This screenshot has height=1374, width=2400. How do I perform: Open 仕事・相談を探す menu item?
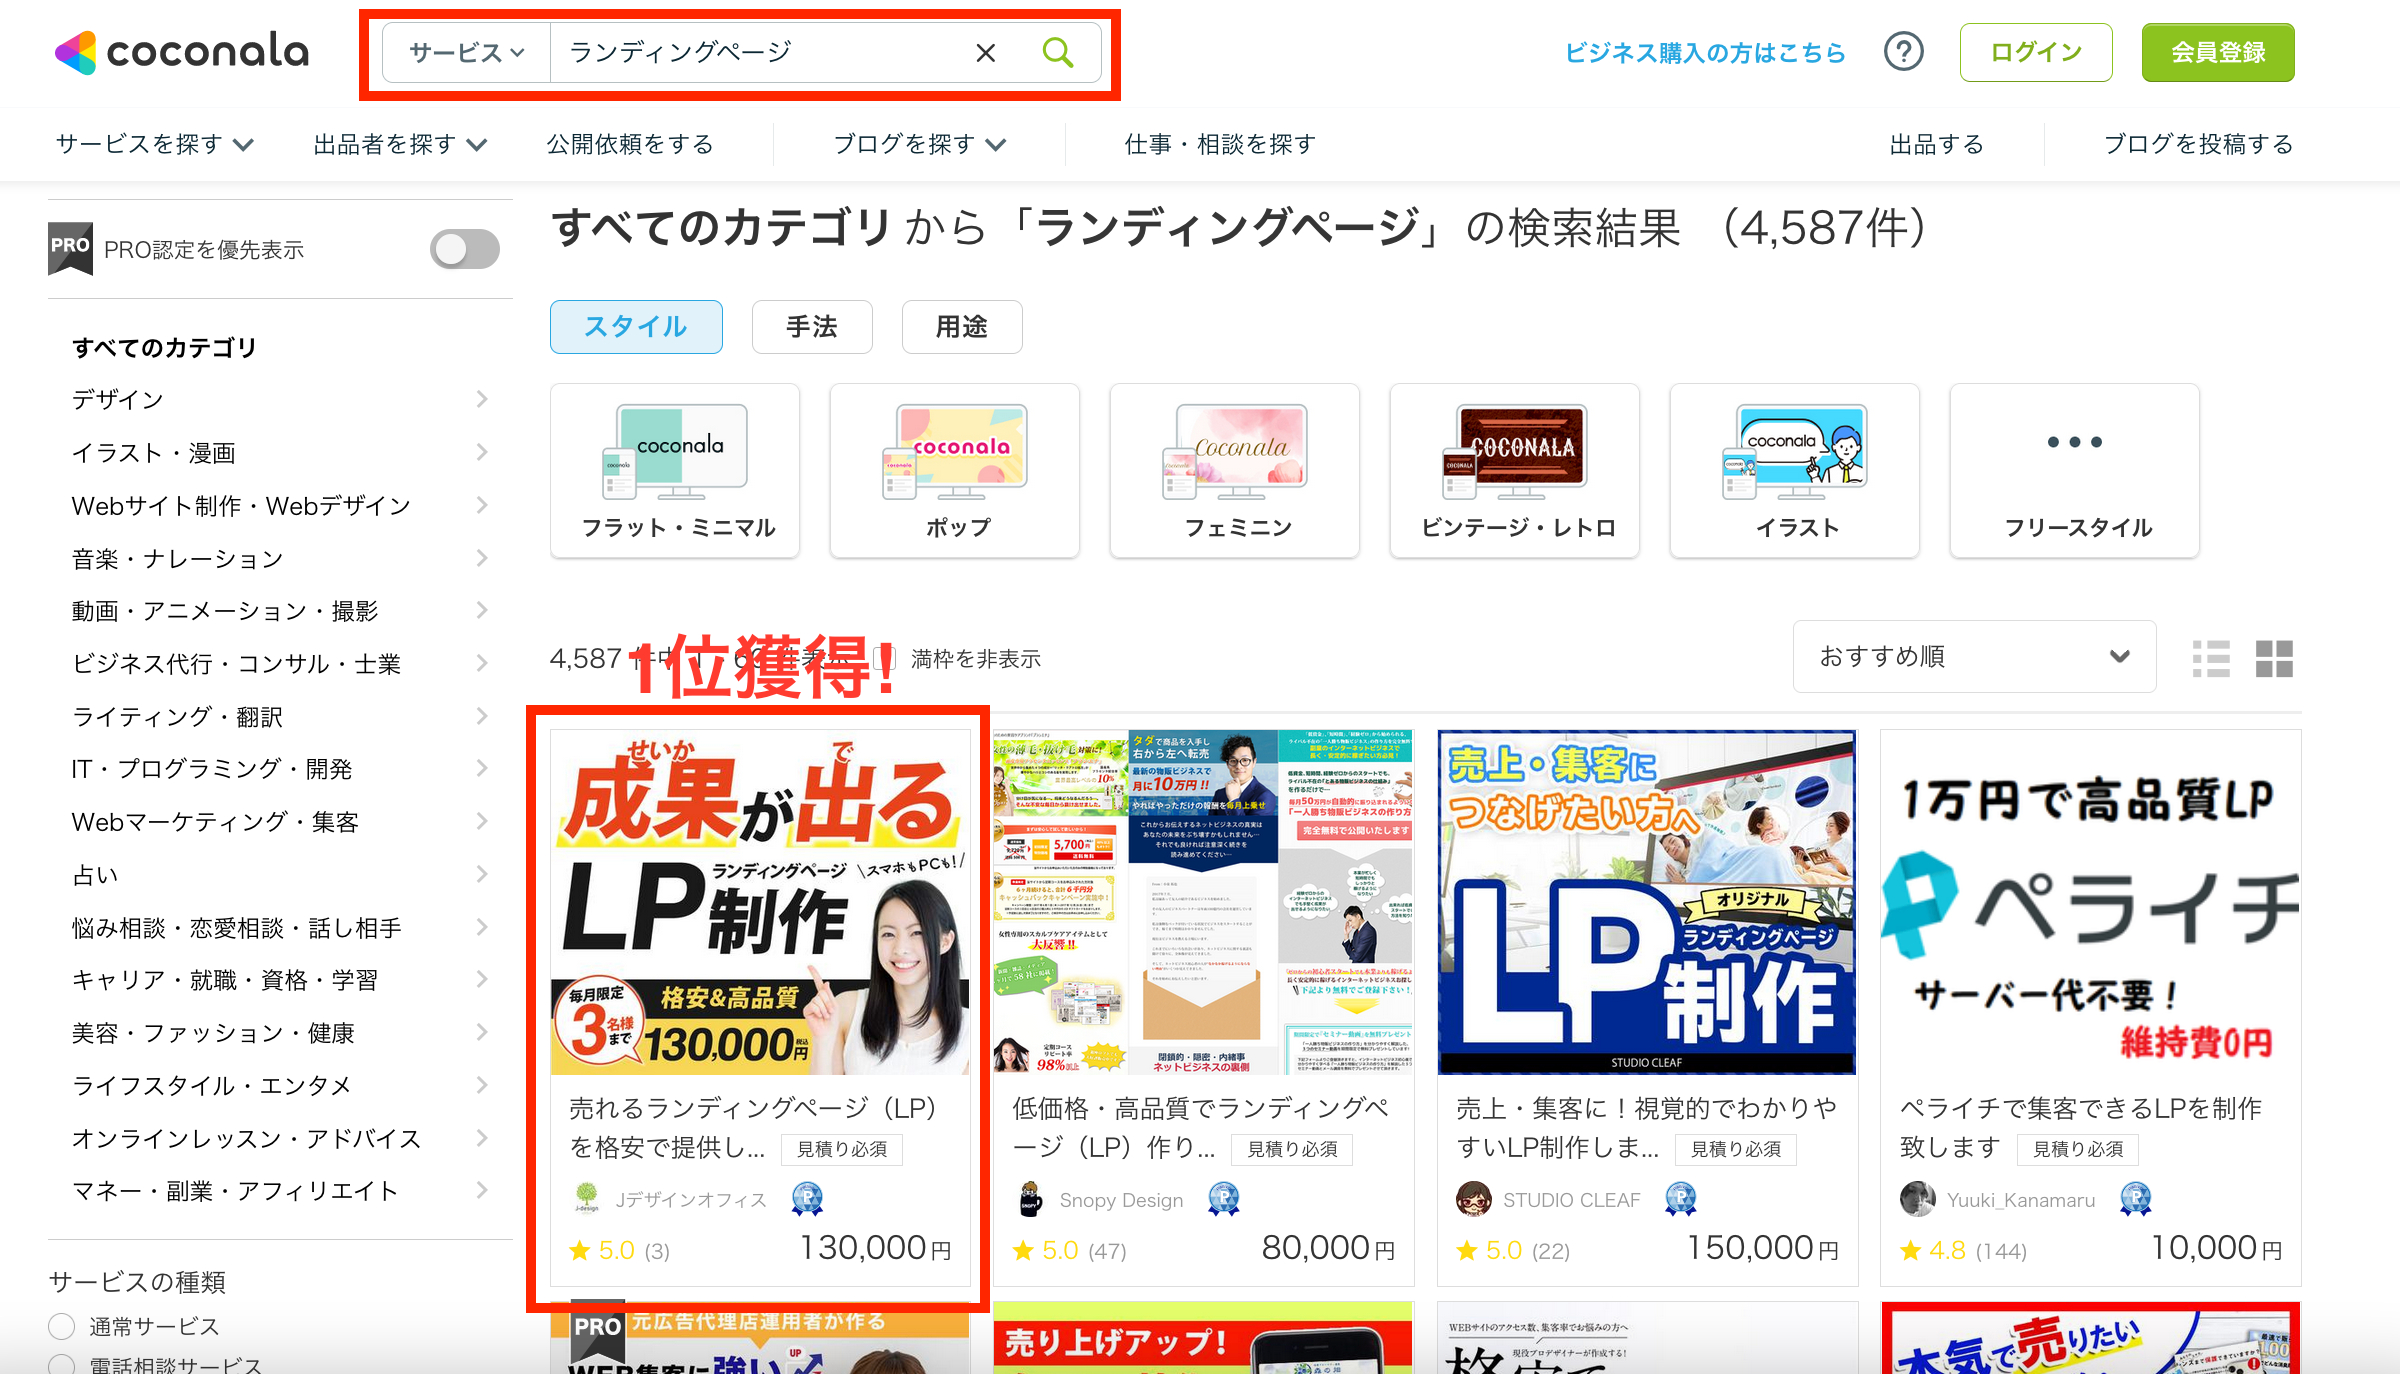coord(1220,144)
